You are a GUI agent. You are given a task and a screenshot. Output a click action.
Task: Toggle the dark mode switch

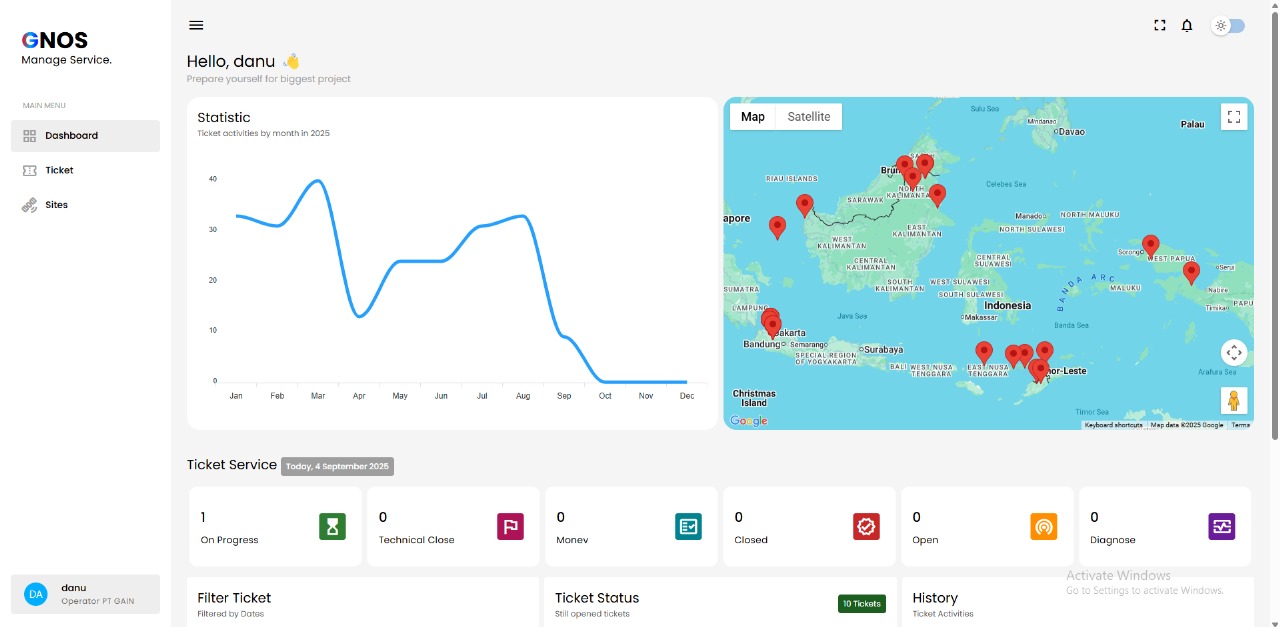[1229, 26]
